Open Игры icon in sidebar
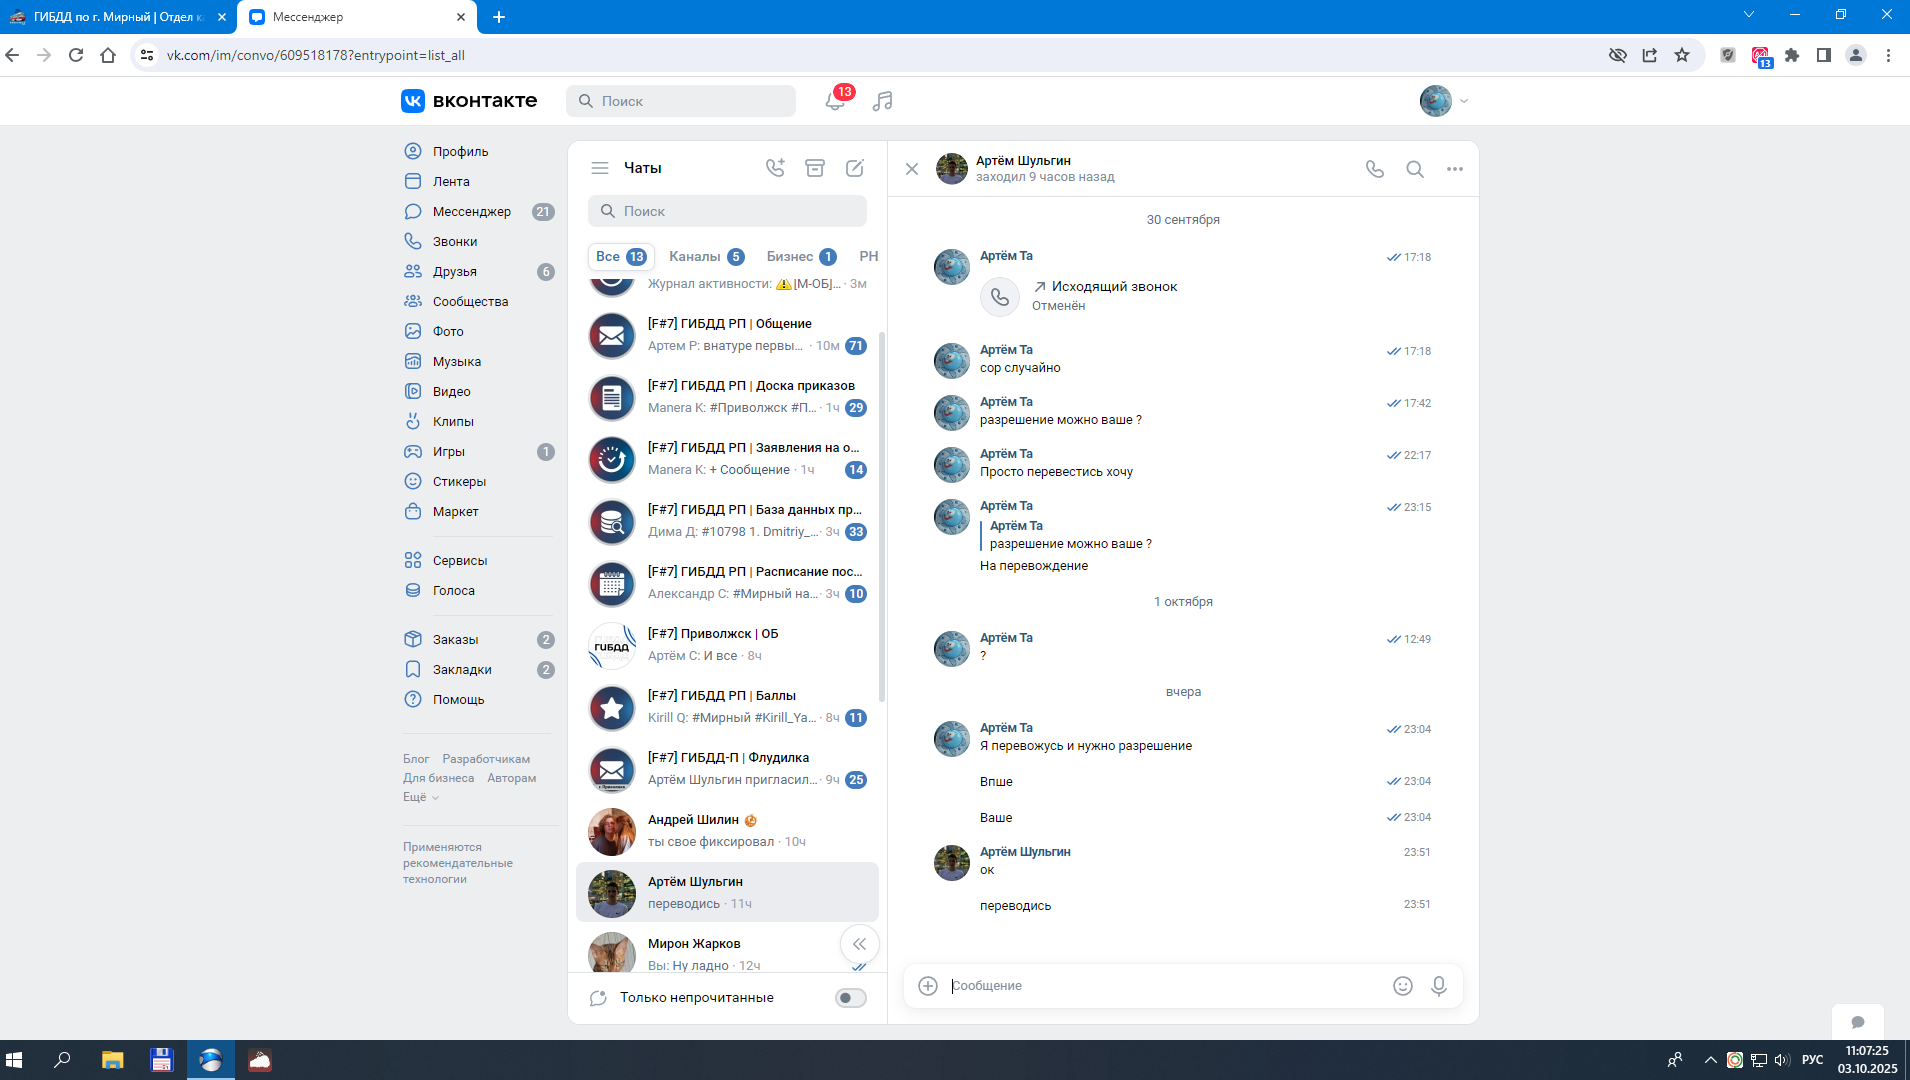The image size is (1910, 1080). pyautogui.click(x=413, y=451)
